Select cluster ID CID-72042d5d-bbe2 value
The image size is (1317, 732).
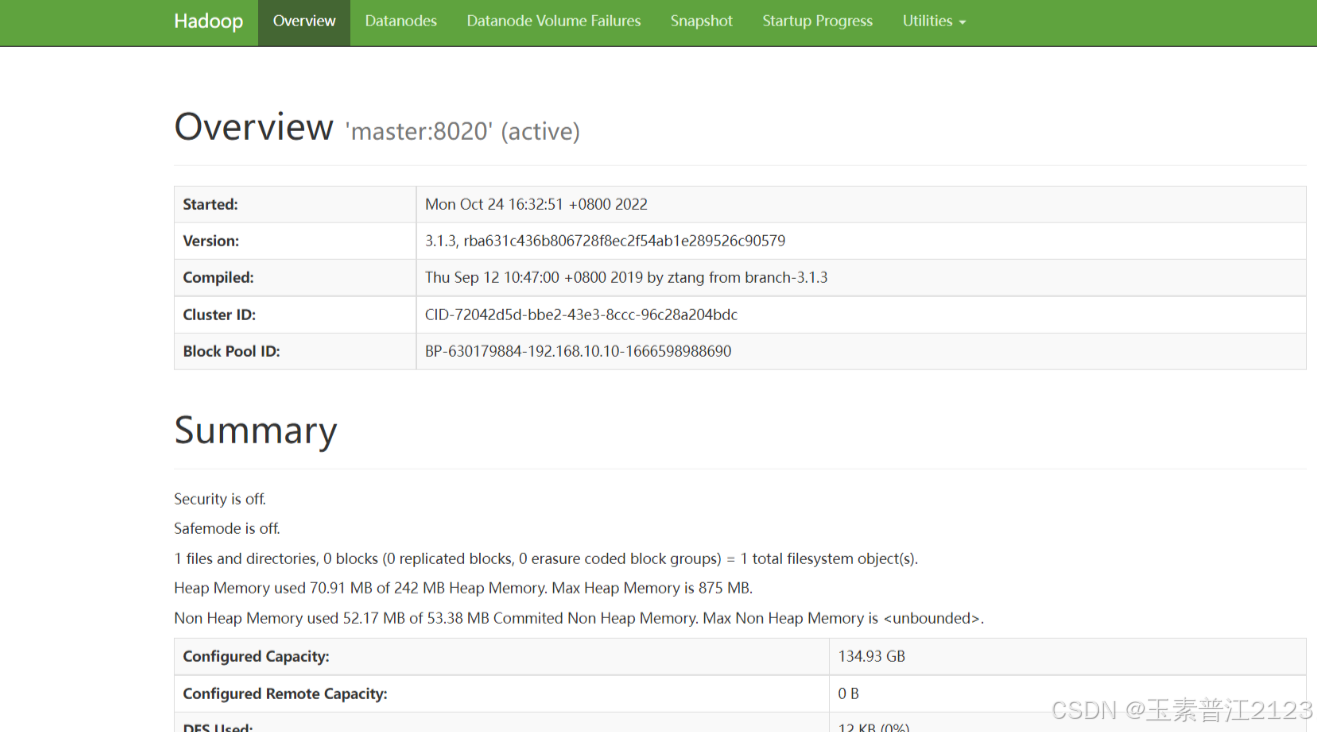(x=581, y=314)
